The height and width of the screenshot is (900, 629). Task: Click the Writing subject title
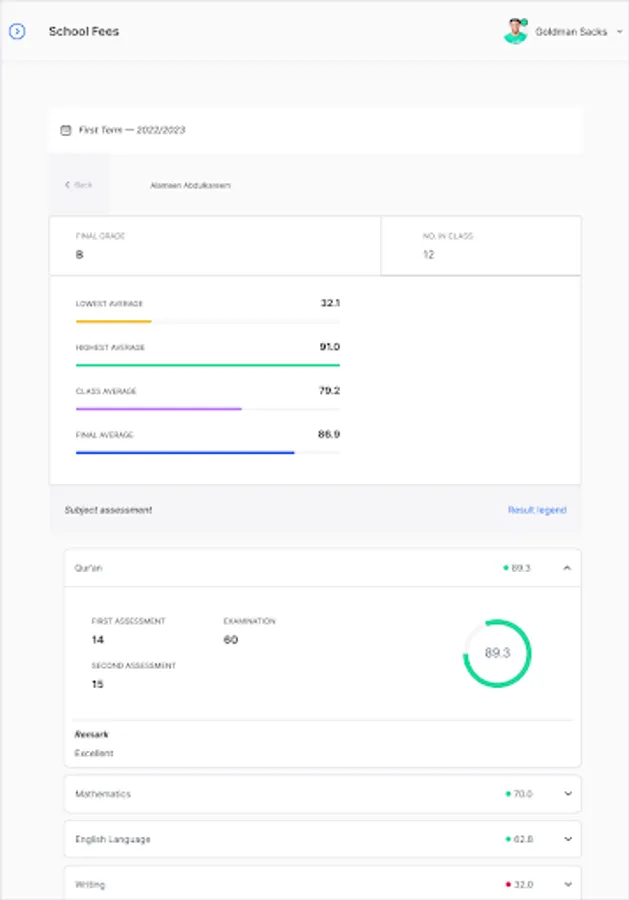coord(90,885)
